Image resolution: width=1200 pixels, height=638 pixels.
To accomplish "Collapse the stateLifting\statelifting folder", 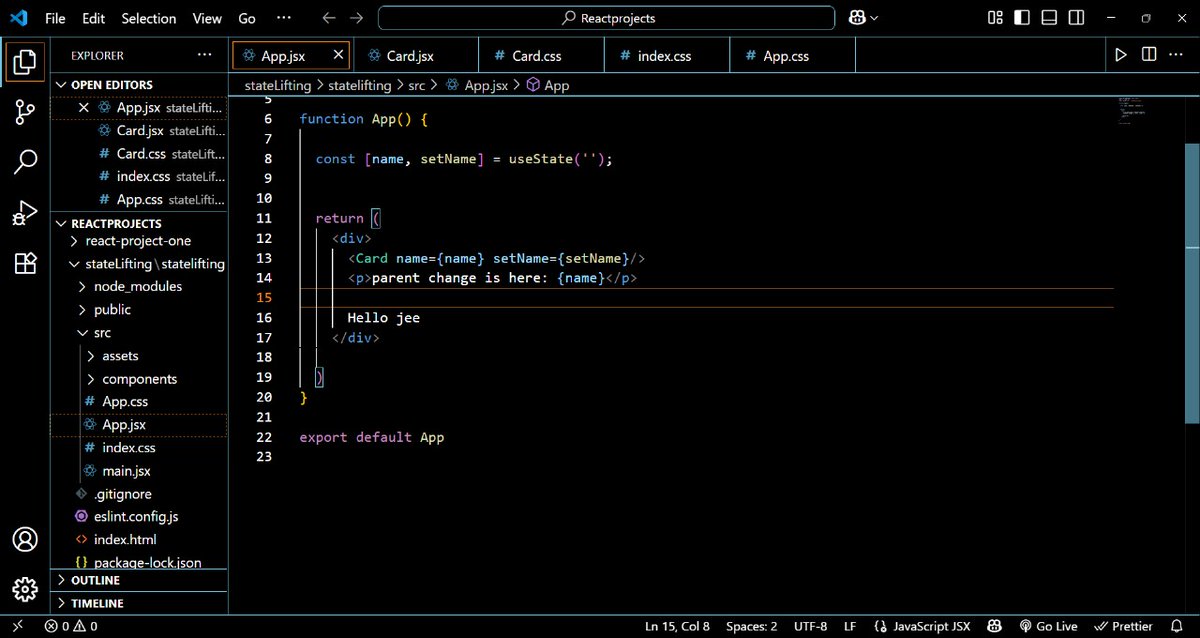I will (x=139, y=264).
